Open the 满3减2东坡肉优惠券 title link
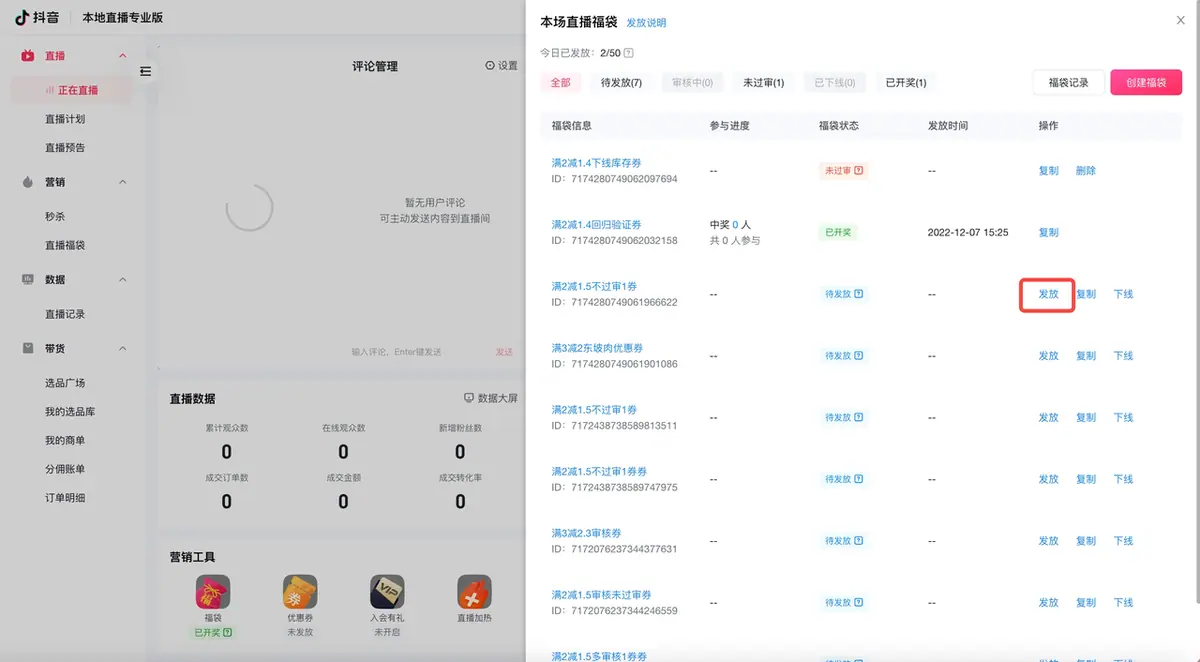 597,348
